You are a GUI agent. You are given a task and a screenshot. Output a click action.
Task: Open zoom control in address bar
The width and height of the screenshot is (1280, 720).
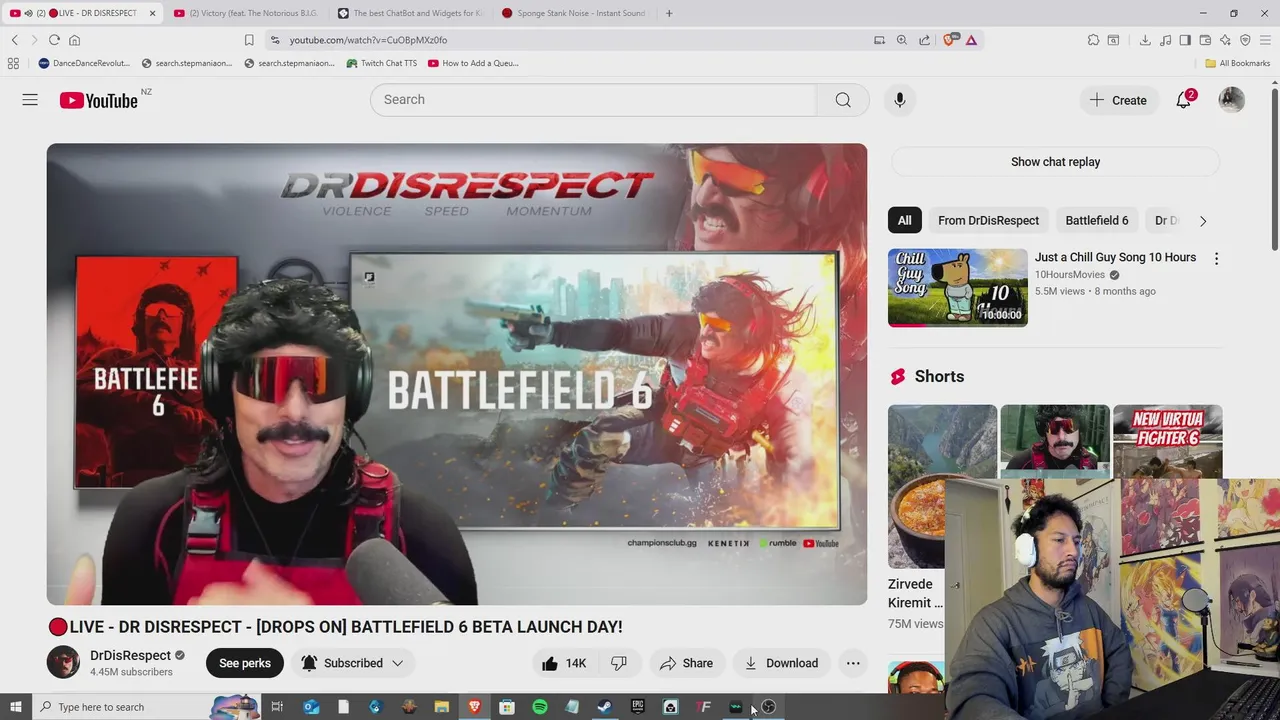(902, 40)
